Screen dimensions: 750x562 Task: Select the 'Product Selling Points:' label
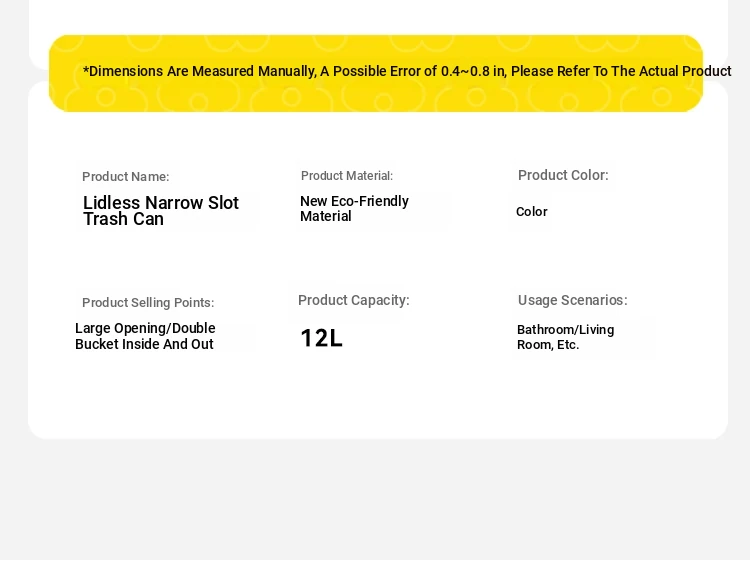pyautogui.click(x=148, y=302)
